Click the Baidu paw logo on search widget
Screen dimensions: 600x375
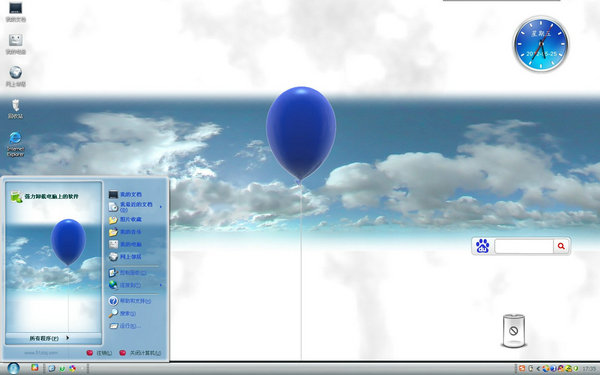tap(483, 246)
